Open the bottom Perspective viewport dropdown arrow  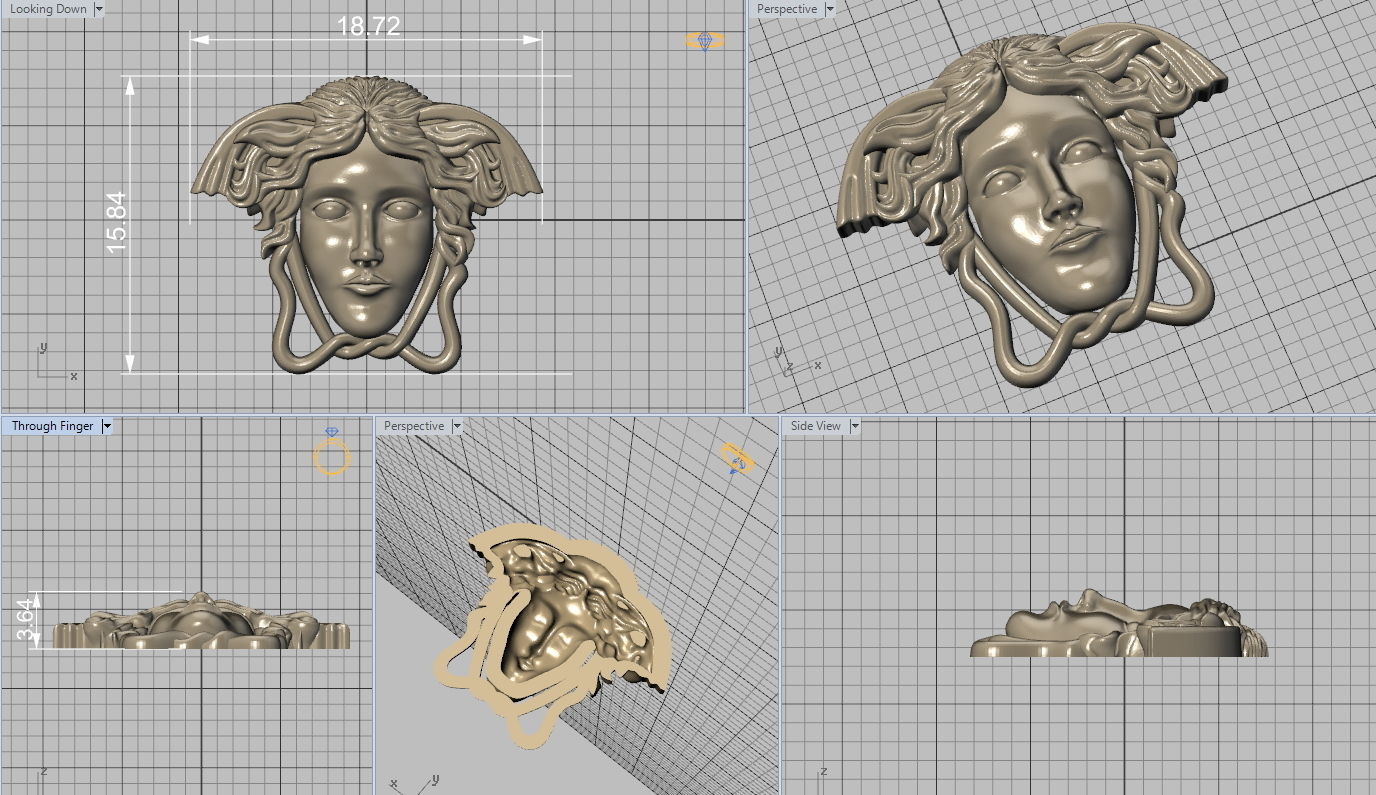coord(457,426)
